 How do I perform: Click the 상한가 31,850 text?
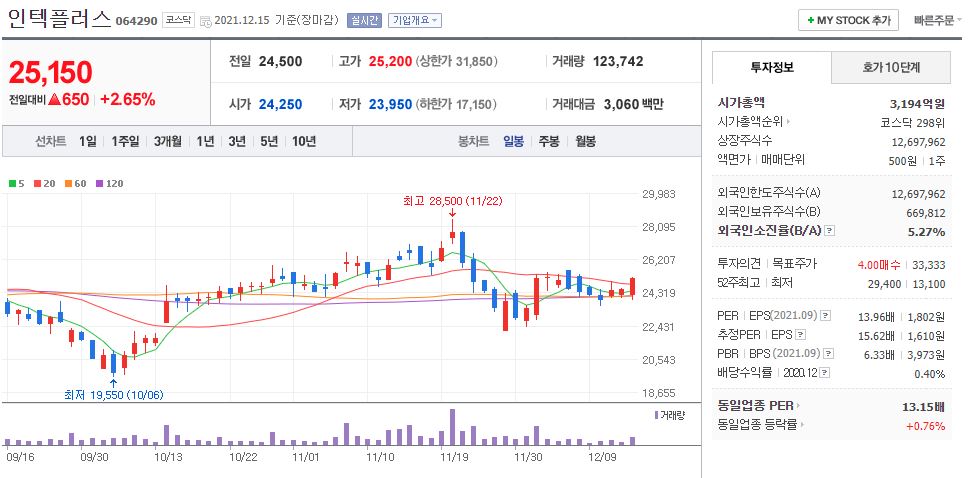tap(457, 61)
